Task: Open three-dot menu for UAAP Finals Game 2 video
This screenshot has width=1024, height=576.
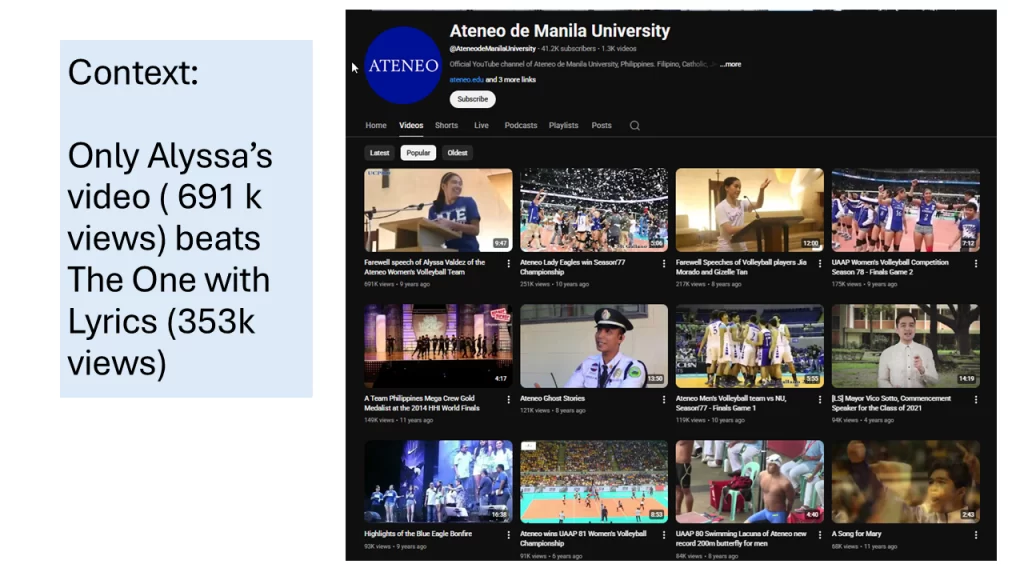Action: (976, 264)
